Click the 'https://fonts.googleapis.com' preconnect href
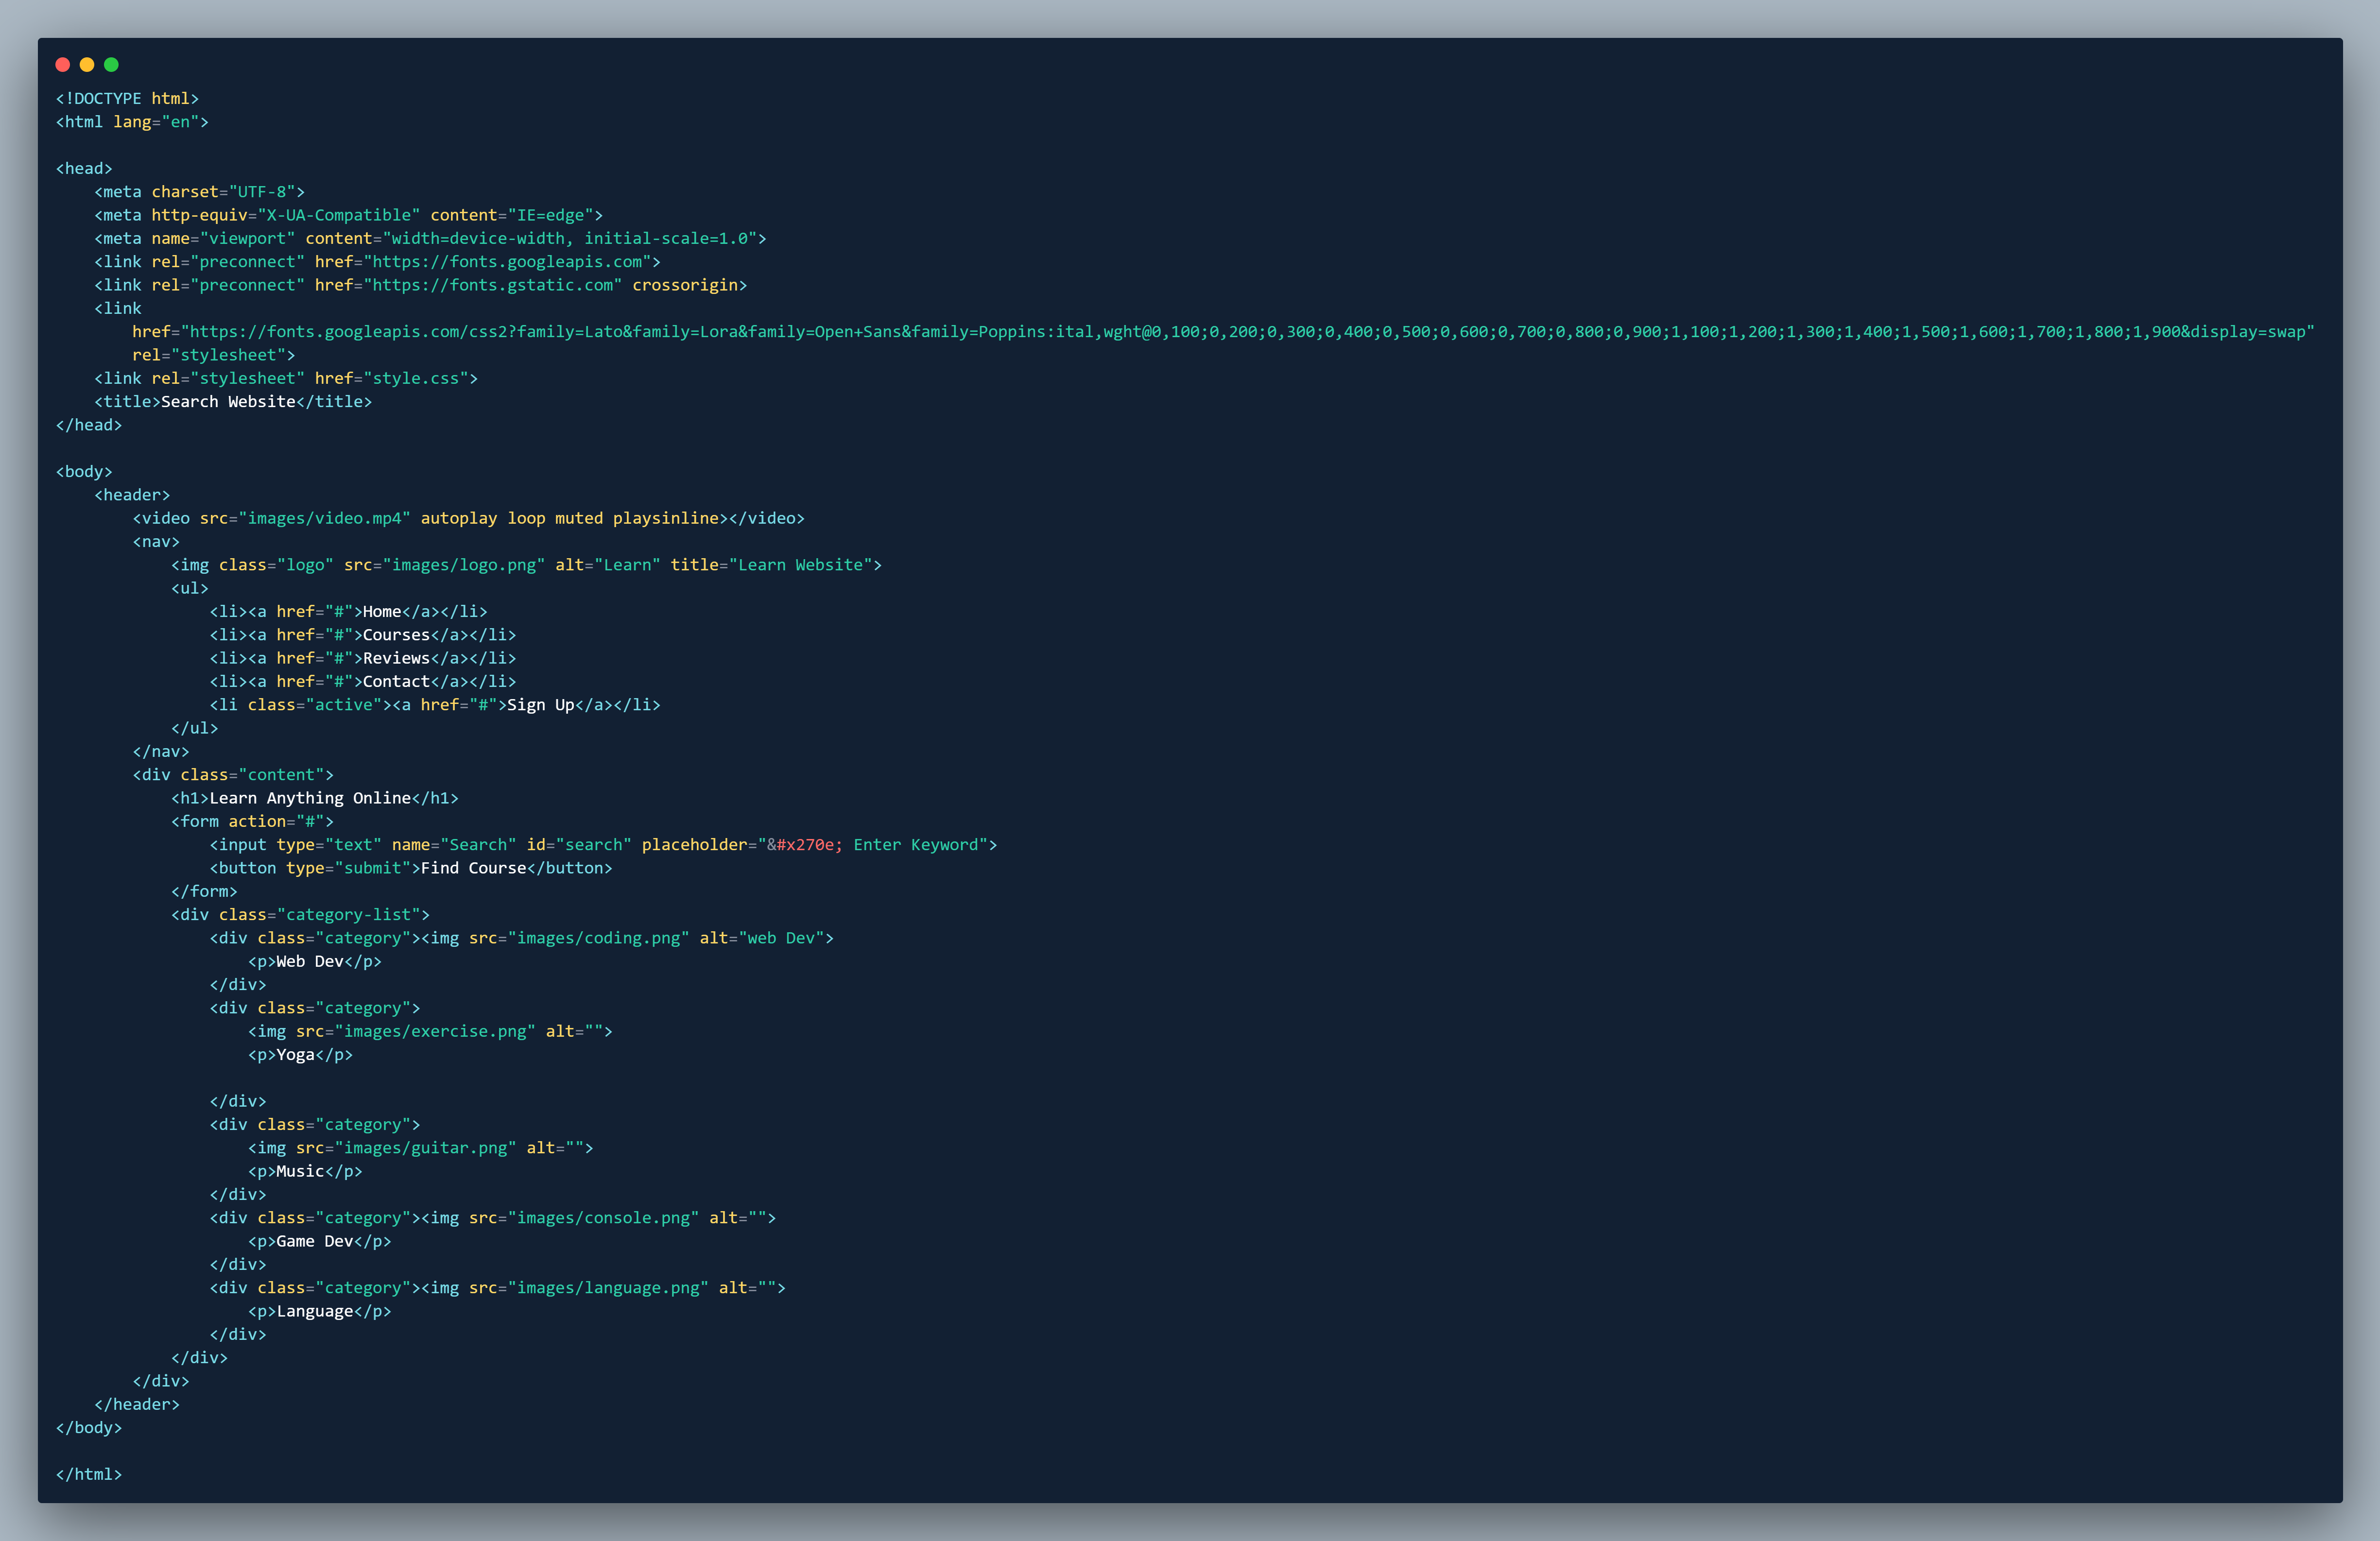Viewport: 2380px width, 1541px height. pos(507,262)
